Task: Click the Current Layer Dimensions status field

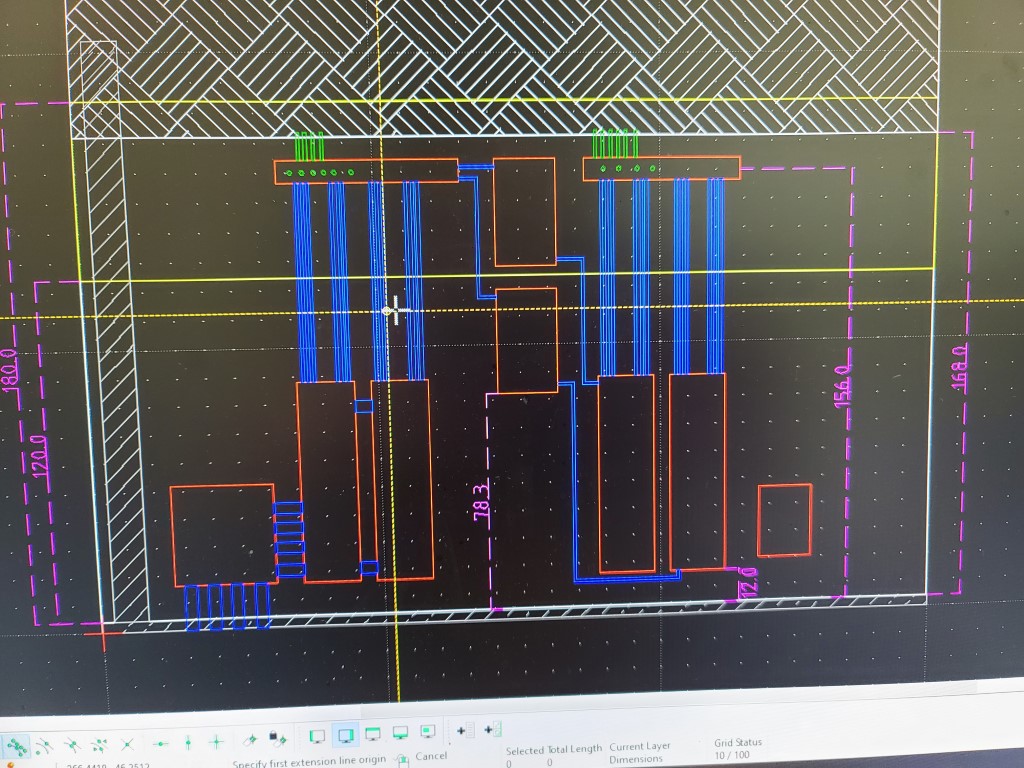Action: coord(639,753)
